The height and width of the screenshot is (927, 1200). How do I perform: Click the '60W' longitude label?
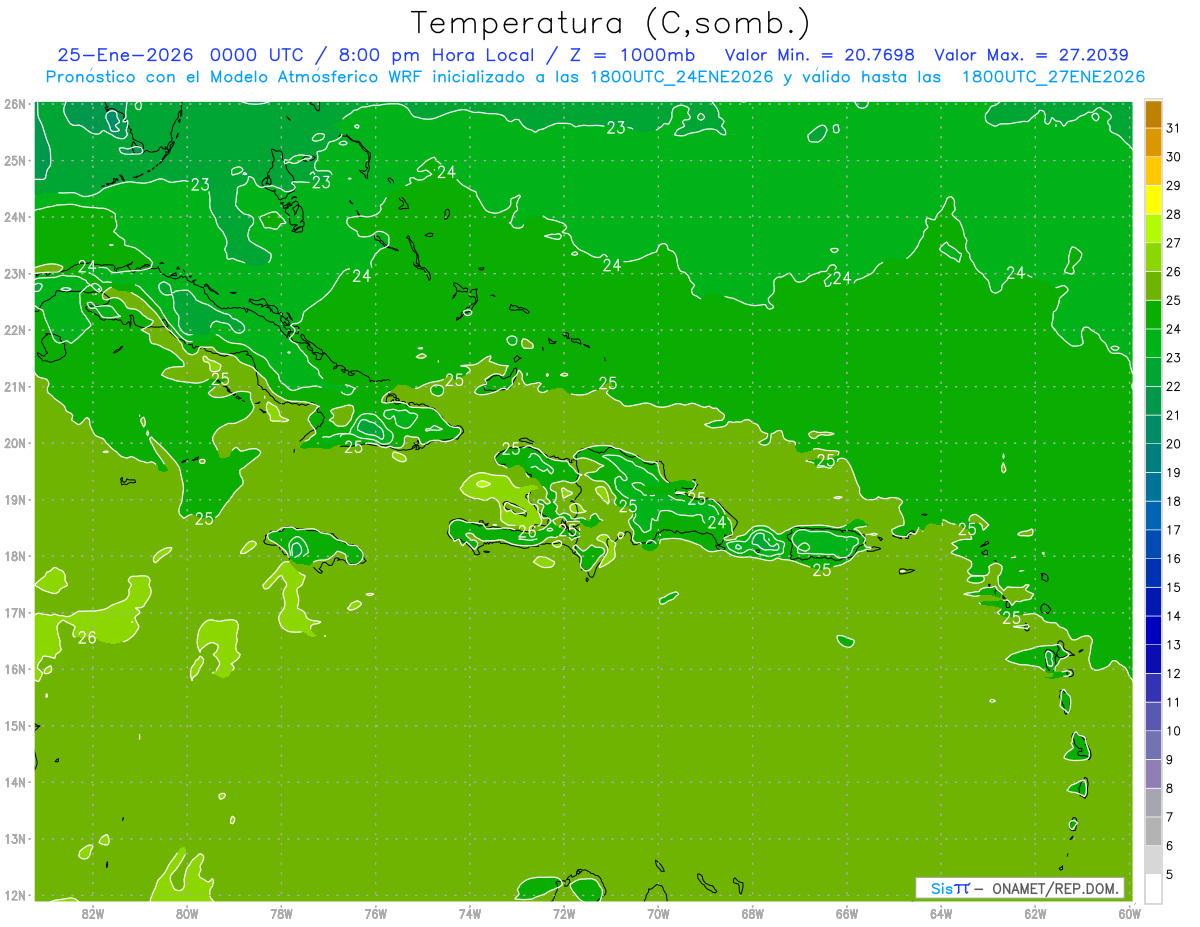[x=1129, y=913]
